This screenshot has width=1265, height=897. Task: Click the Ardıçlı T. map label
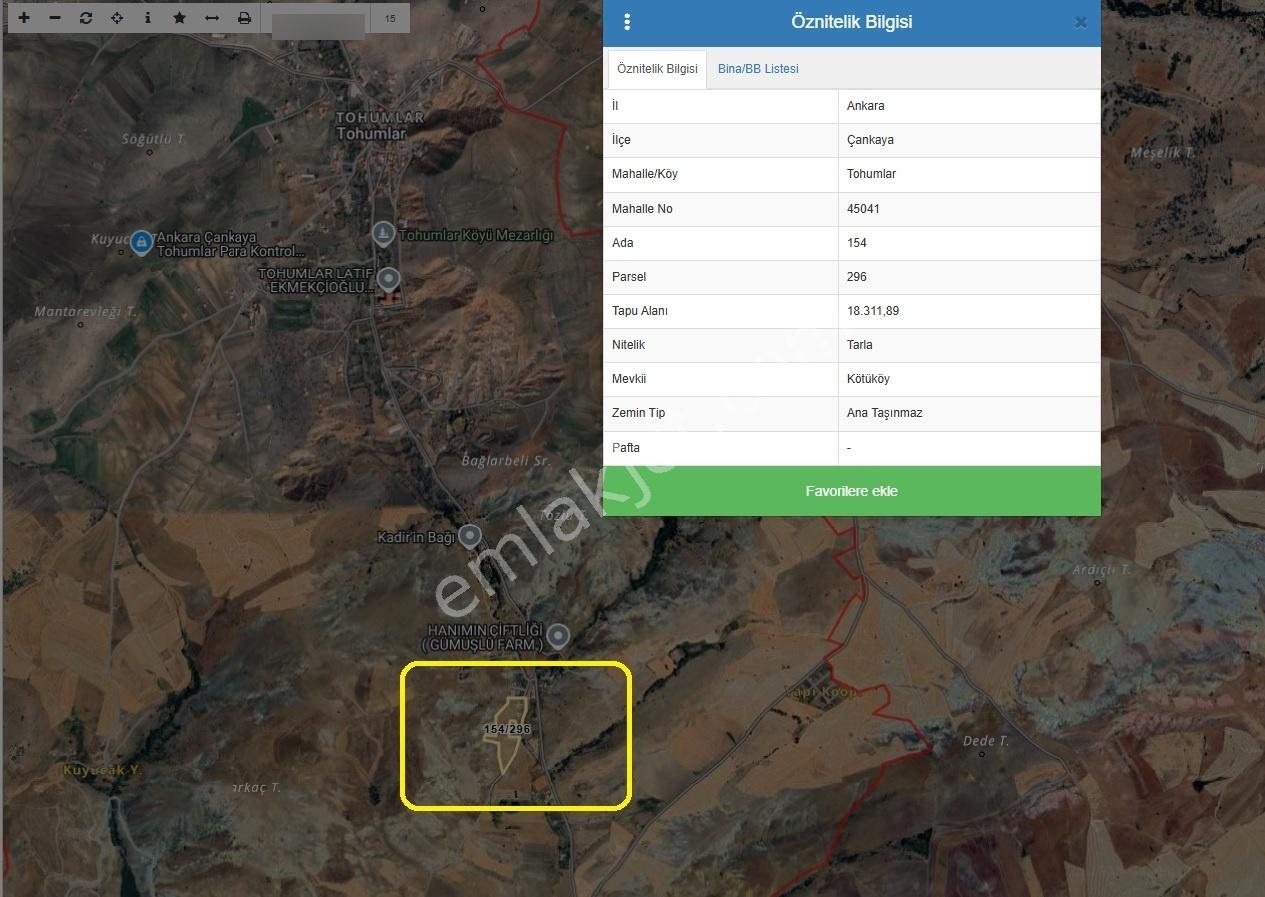tap(1101, 569)
